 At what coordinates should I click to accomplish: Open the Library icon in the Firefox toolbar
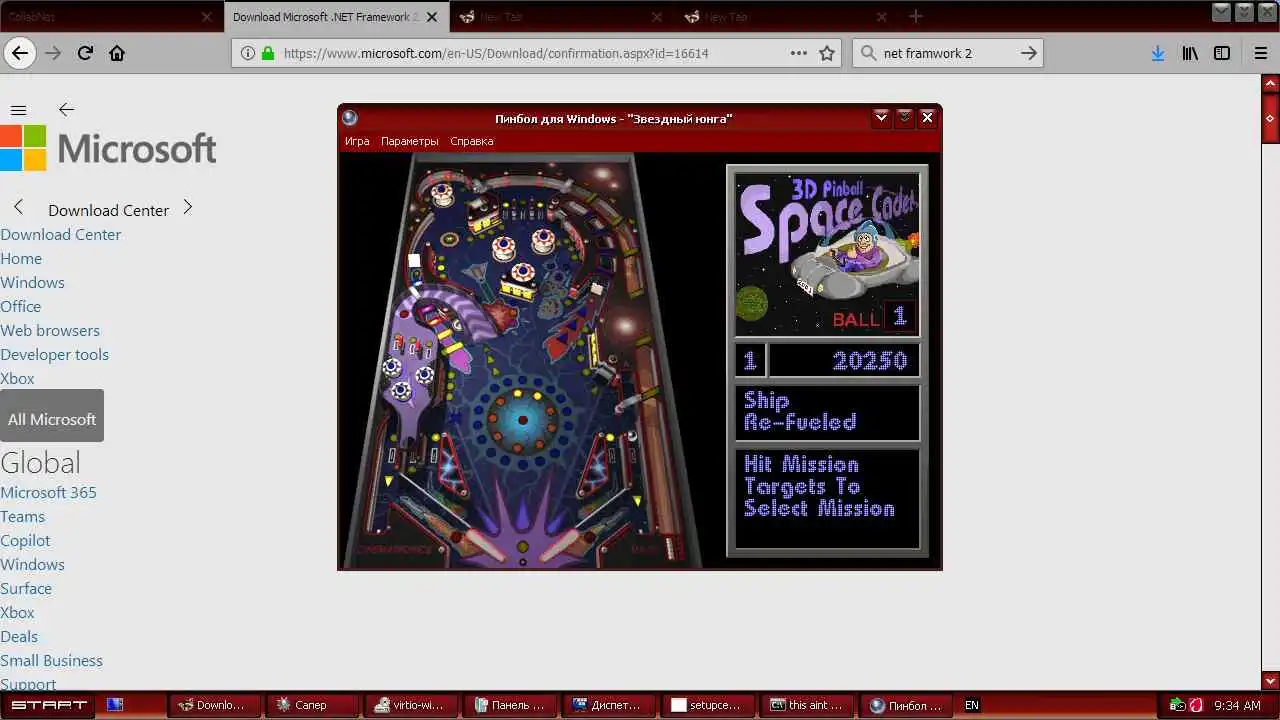pos(1190,53)
